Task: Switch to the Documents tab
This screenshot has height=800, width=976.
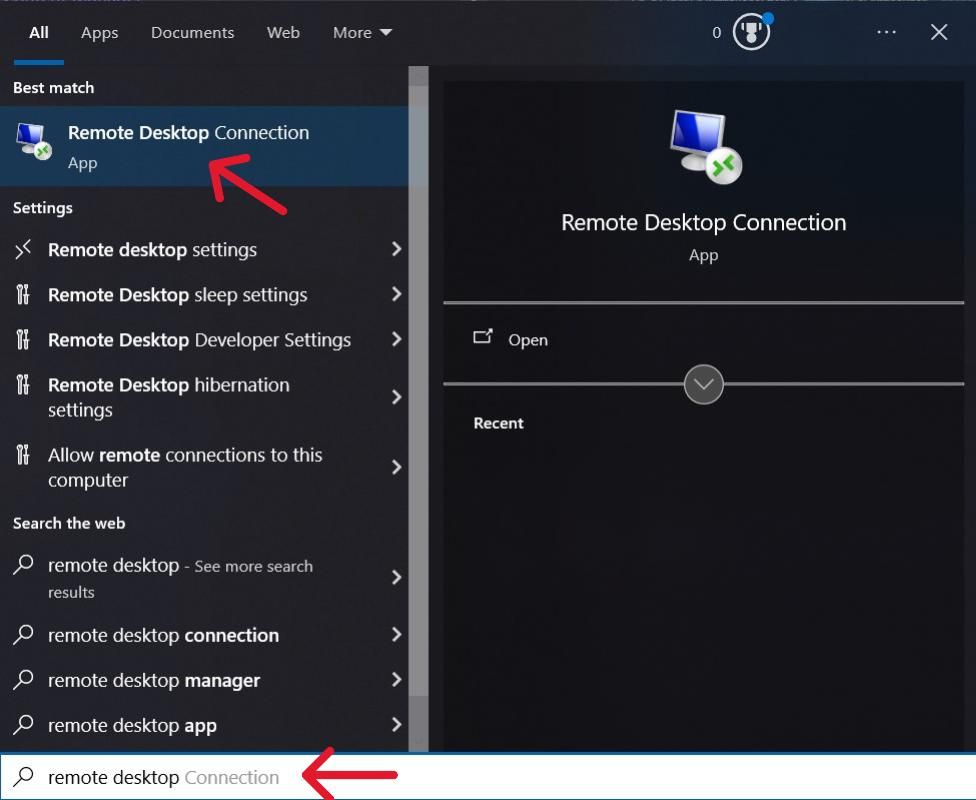Action: (x=192, y=32)
